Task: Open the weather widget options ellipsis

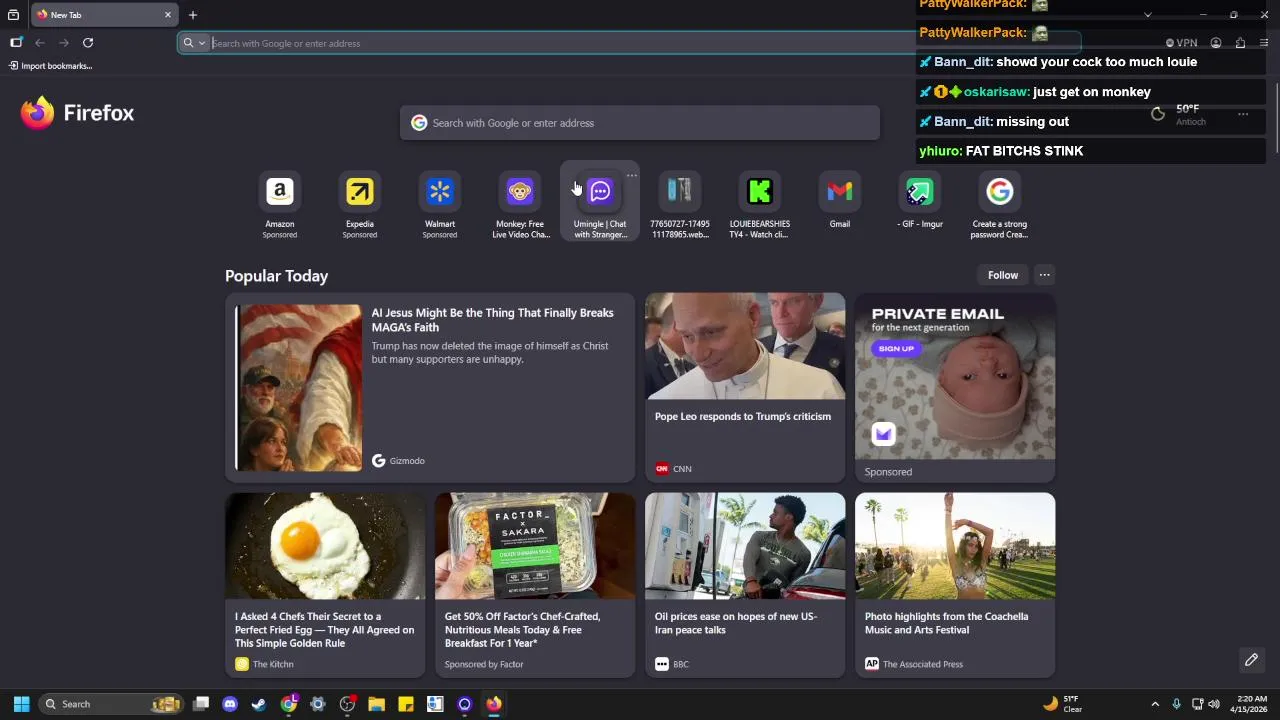Action: 1243,114
